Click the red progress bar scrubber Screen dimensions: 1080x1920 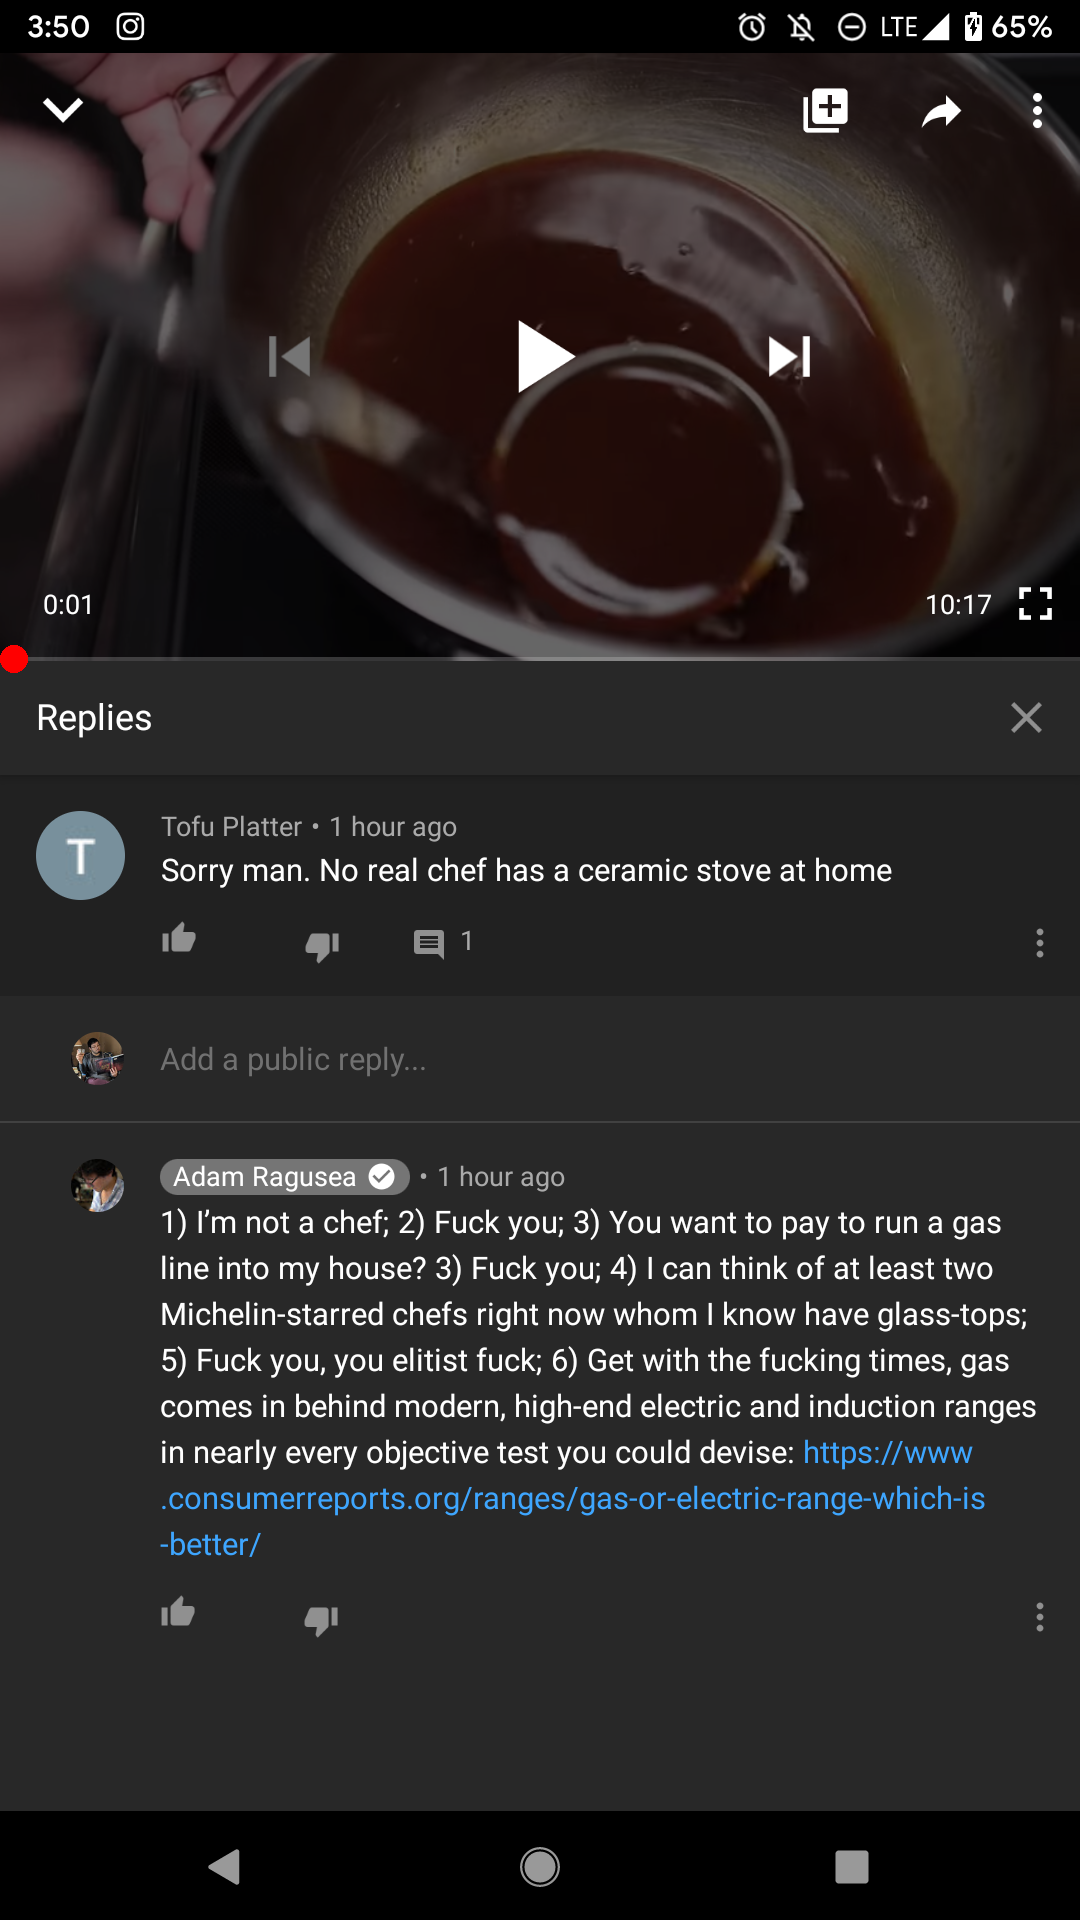point(14,659)
